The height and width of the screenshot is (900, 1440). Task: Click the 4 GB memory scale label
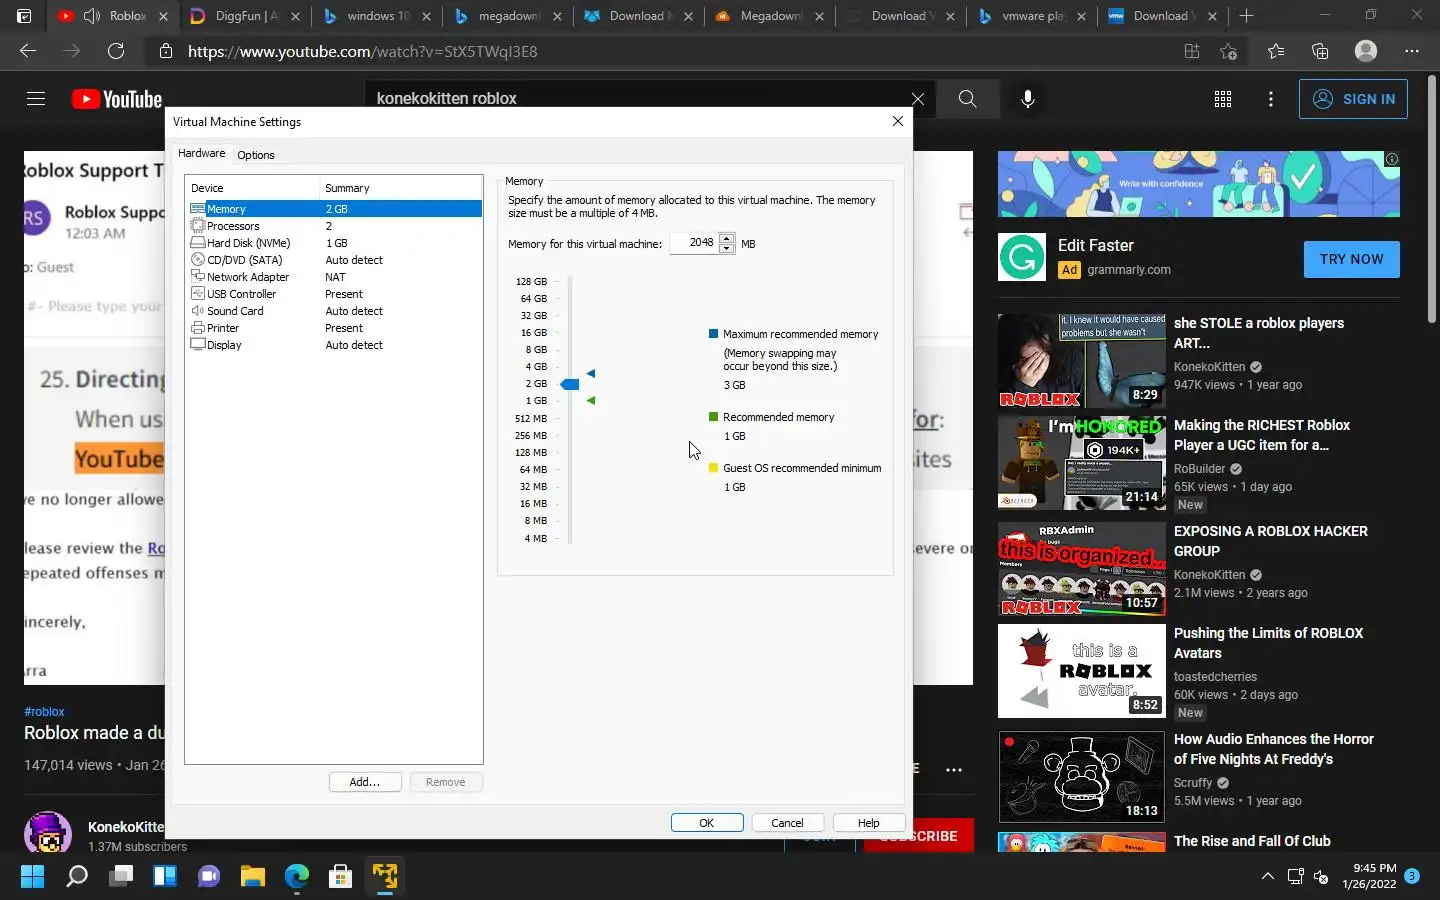536,366
